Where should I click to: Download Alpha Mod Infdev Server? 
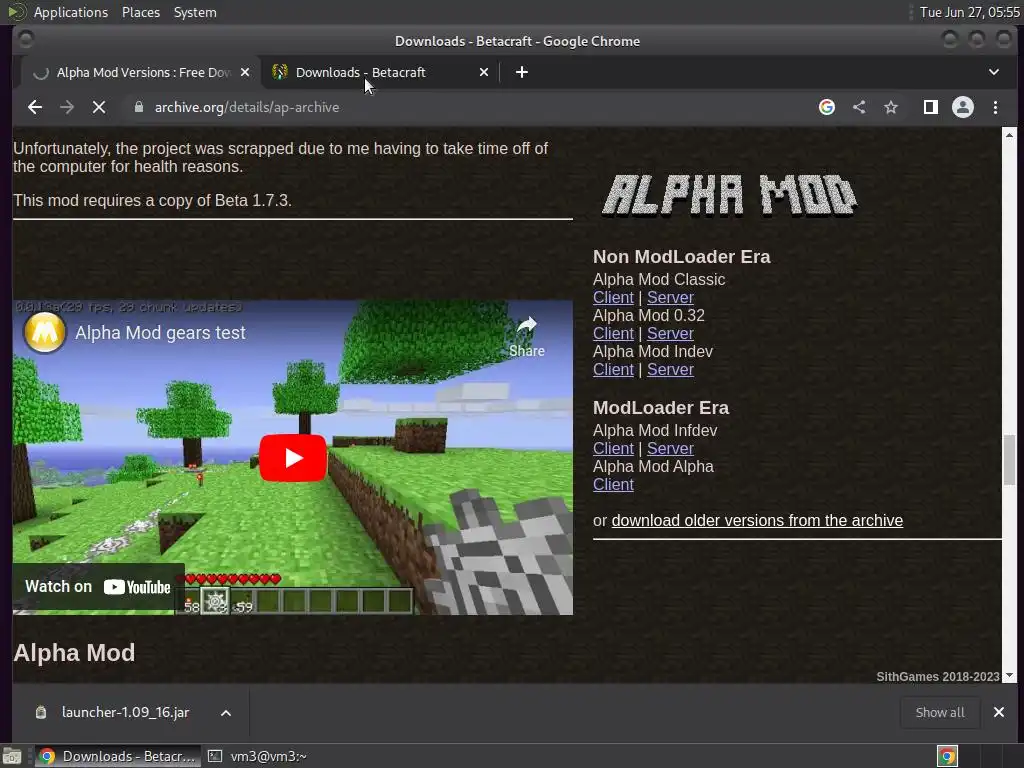point(670,448)
